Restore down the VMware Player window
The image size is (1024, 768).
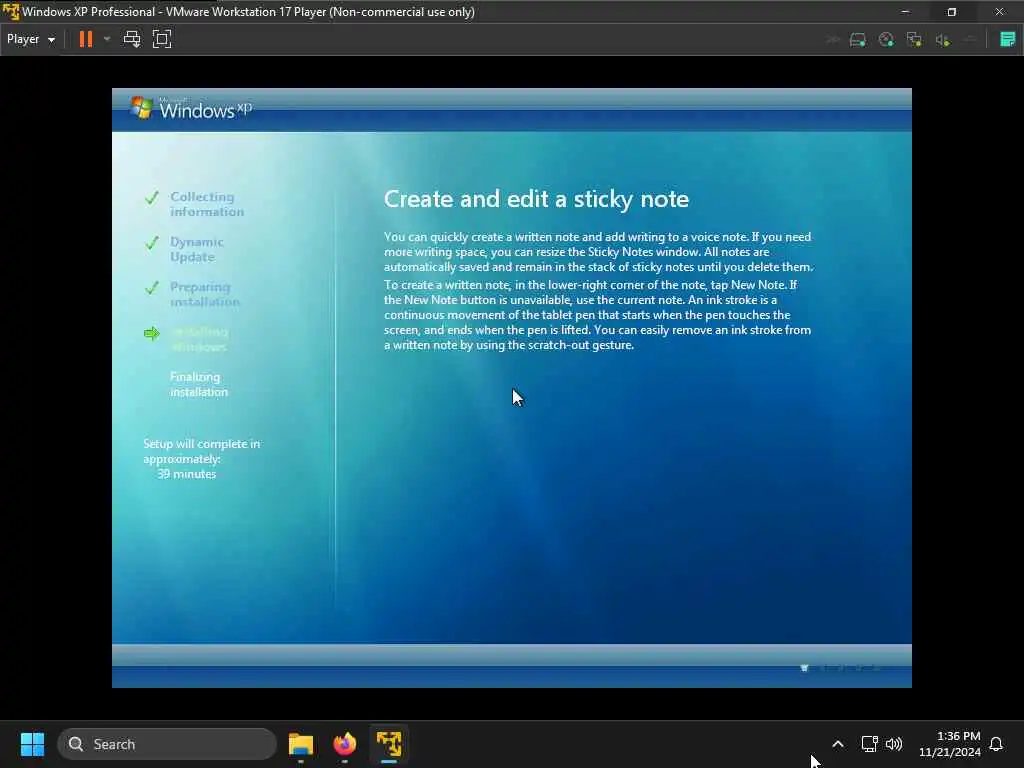[952, 12]
